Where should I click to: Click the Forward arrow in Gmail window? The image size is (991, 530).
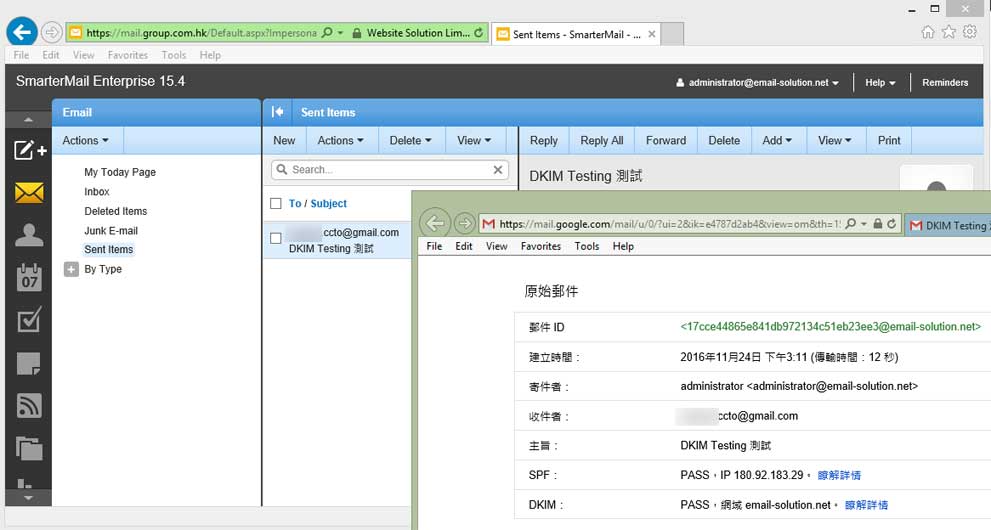pos(465,223)
